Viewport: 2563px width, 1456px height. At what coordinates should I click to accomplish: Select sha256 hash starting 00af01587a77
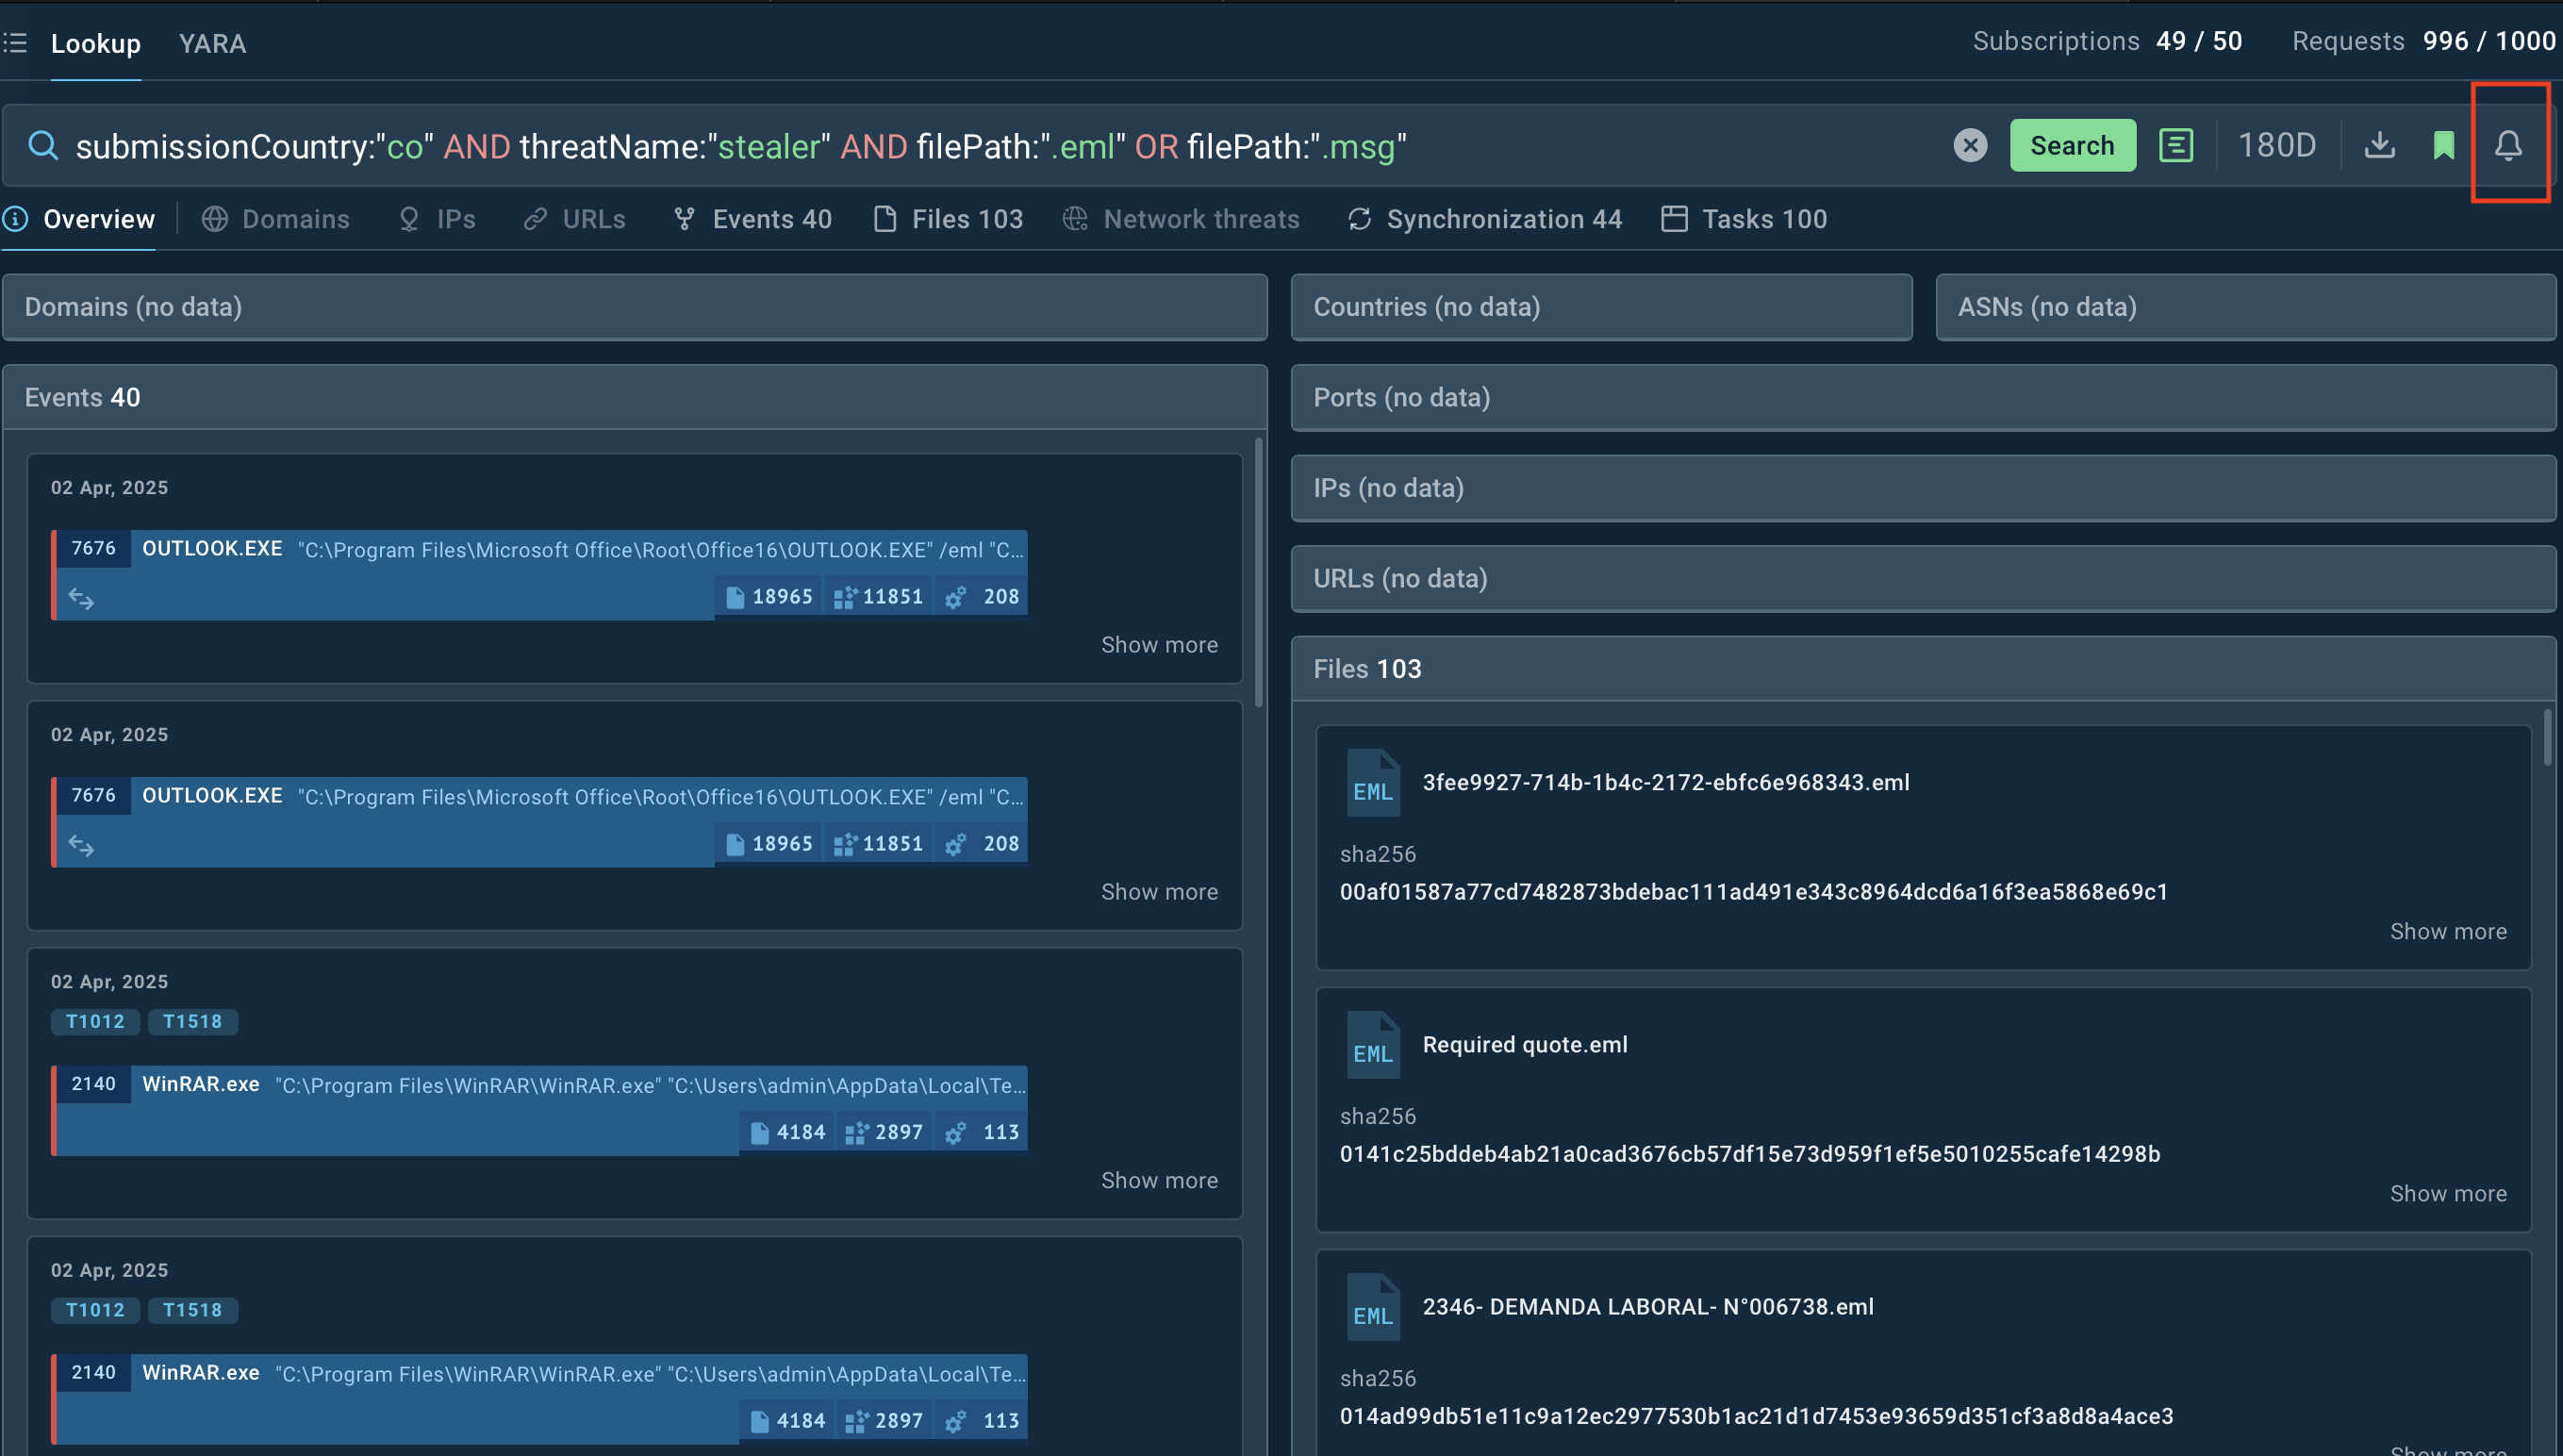pyautogui.click(x=1753, y=892)
